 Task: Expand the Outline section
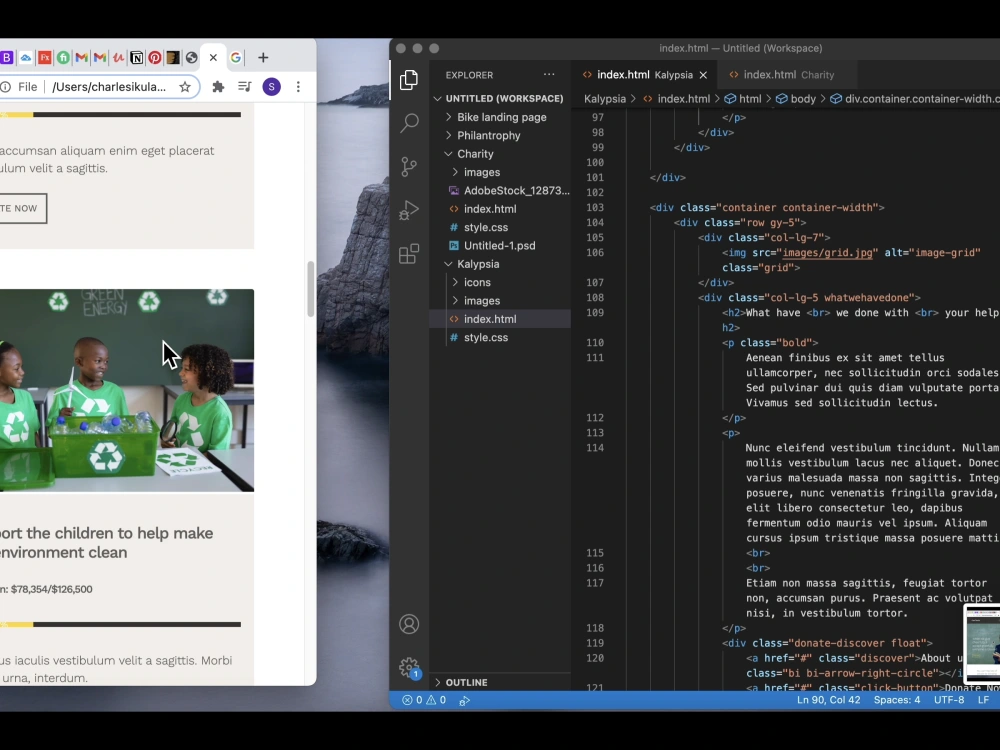pyautogui.click(x=500, y=682)
